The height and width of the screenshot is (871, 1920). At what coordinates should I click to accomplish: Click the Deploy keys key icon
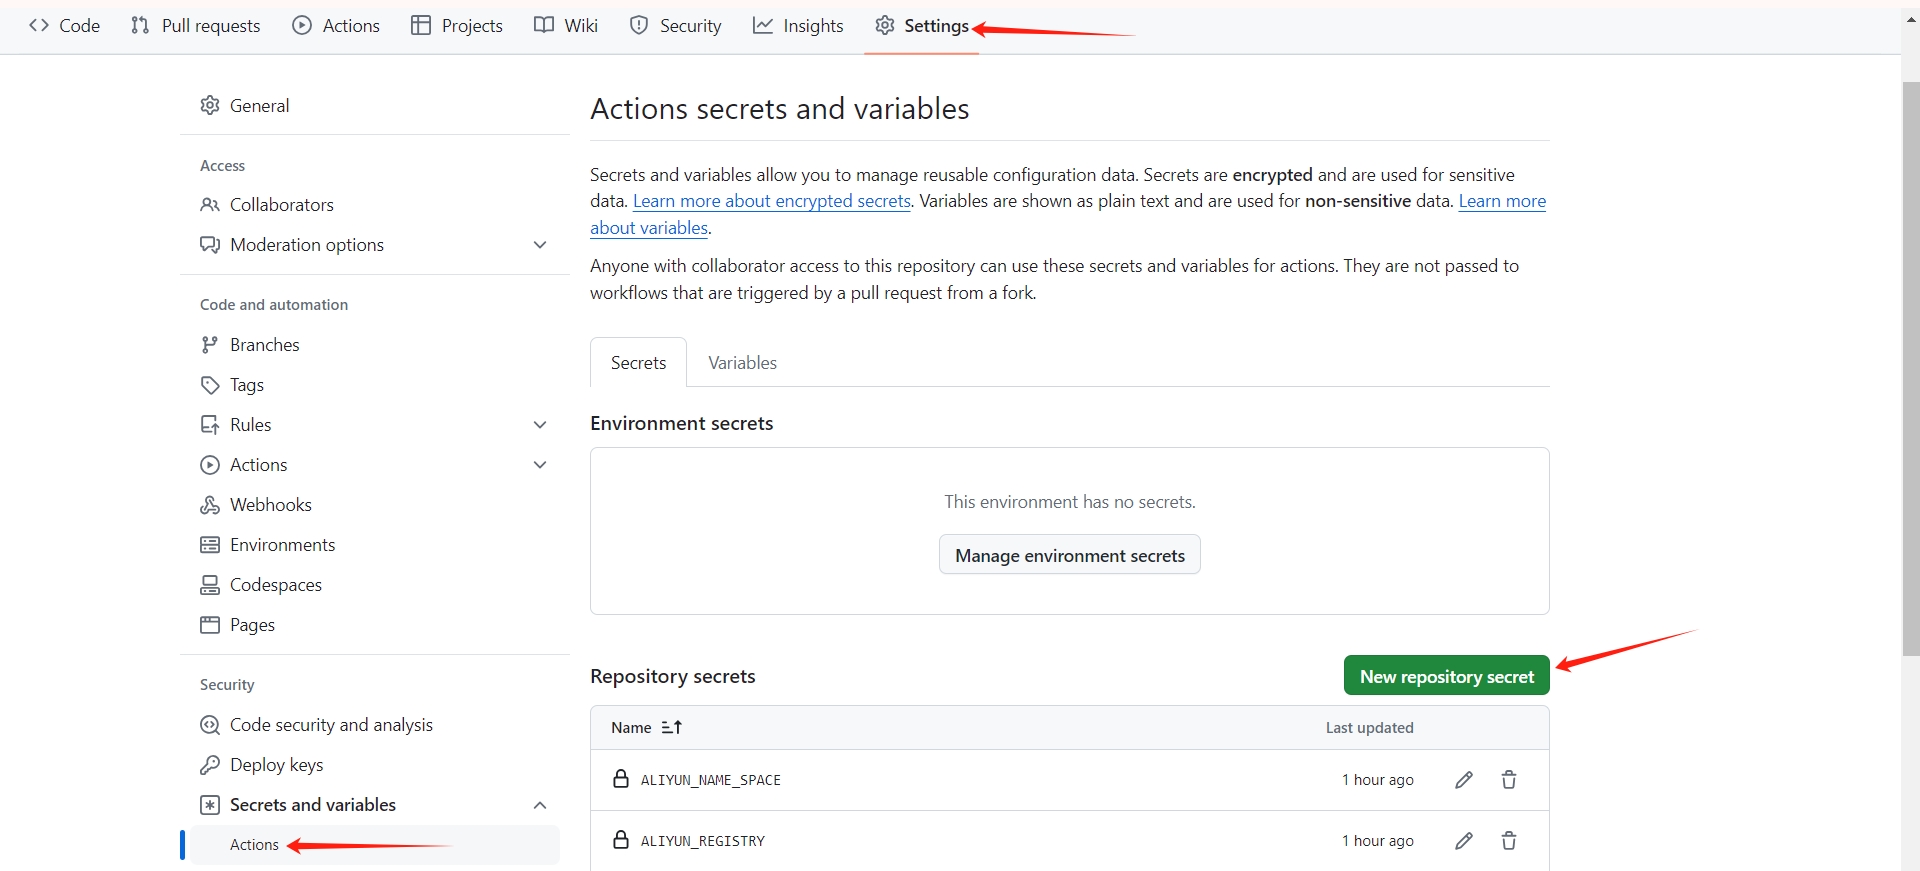[x=210, y=765]
